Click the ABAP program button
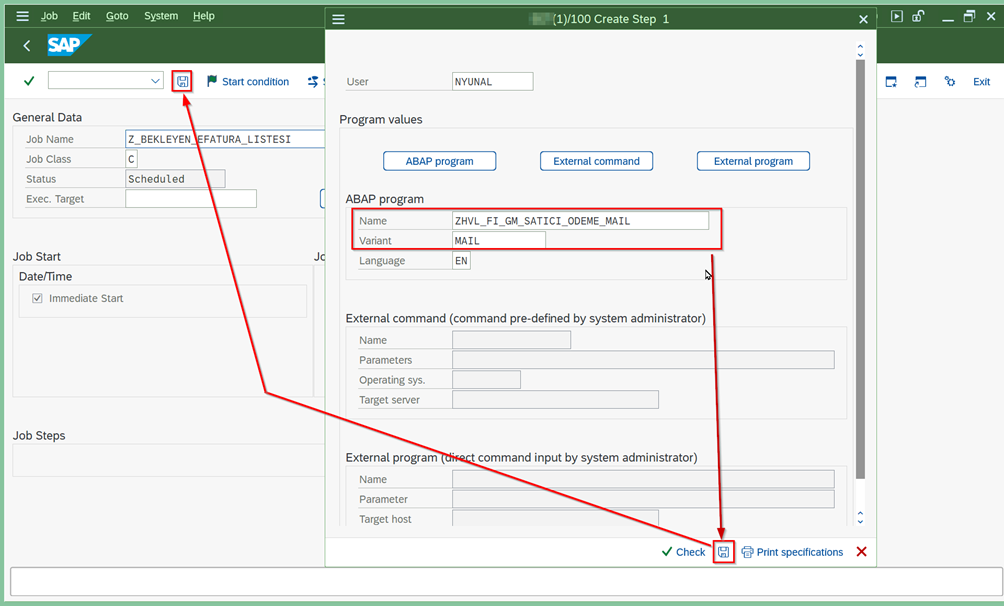 click(439, 161)
